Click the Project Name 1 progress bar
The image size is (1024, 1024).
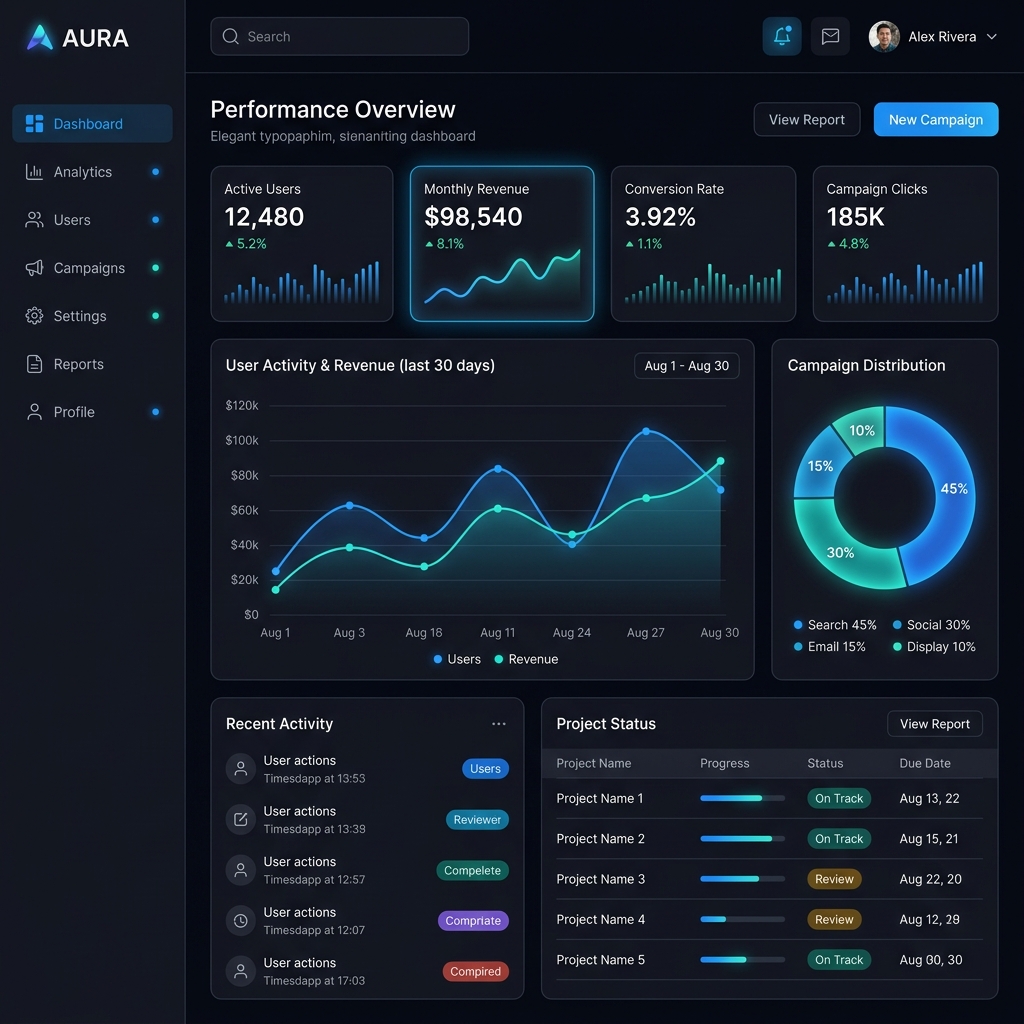tap(743, 798)
